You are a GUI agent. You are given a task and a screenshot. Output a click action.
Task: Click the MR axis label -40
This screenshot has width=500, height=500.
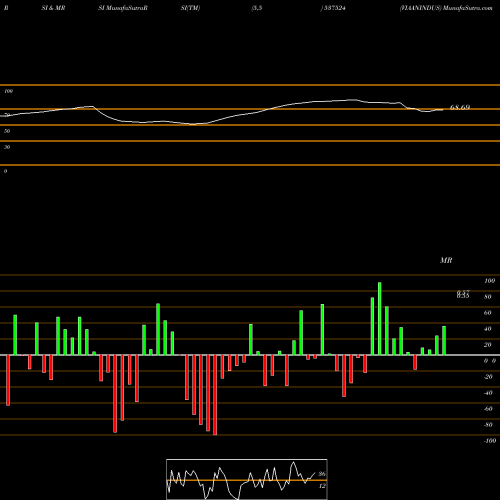(x=488, y=393)
